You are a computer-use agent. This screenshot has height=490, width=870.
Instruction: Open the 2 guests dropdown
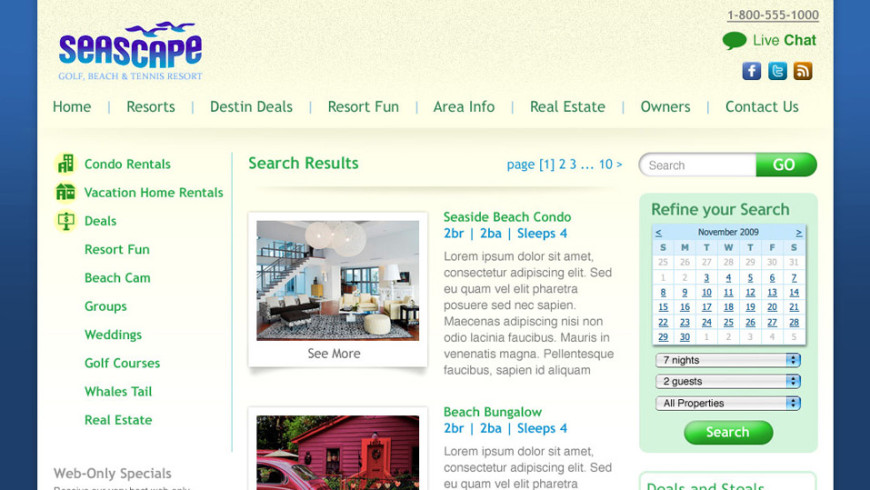point(728,381)
